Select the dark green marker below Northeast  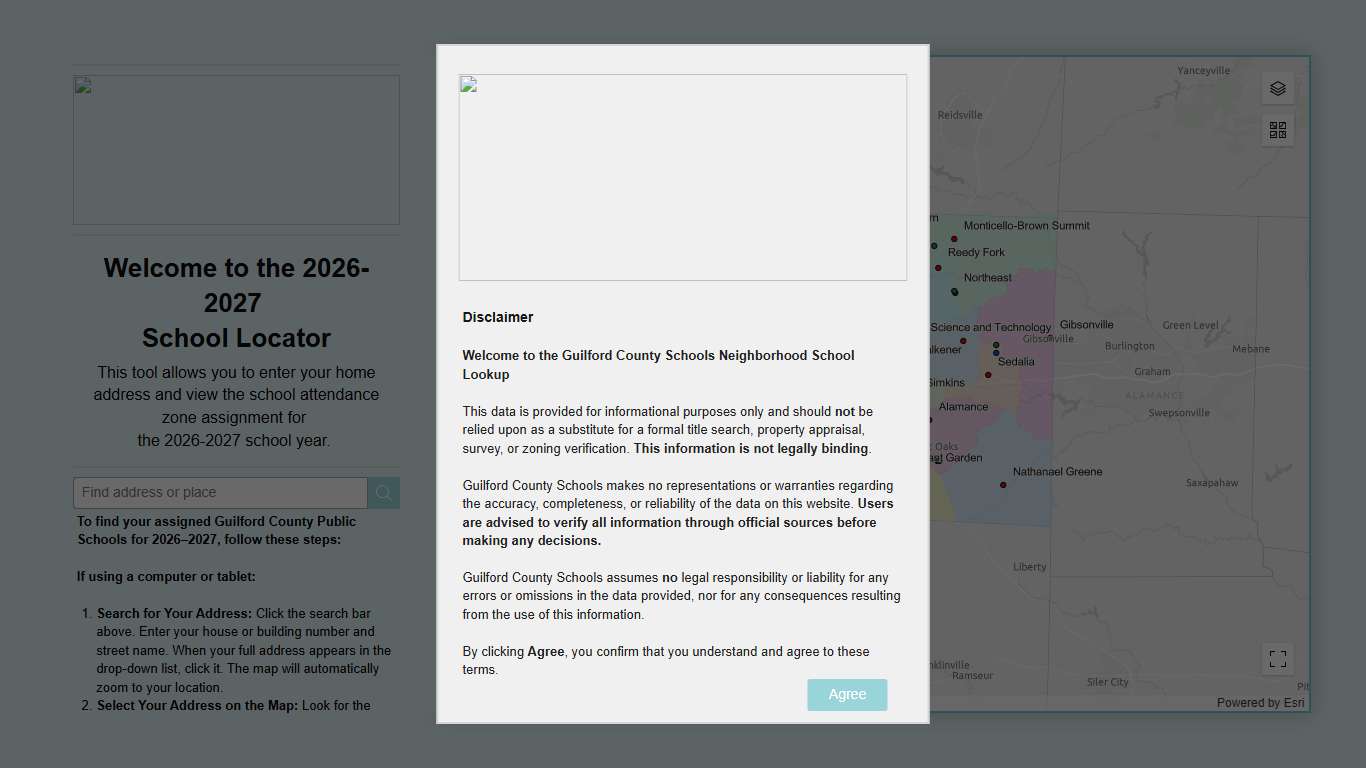click(955, 292)
